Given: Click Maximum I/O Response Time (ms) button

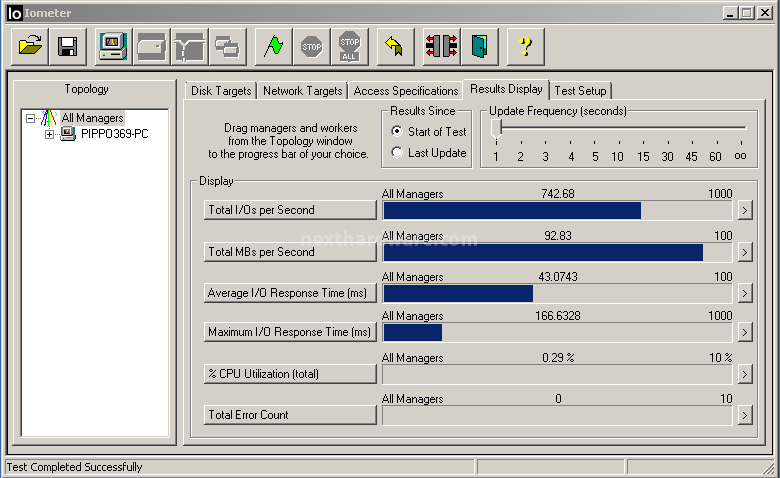Looking at the screenshot, I should (x=290, y=332).
